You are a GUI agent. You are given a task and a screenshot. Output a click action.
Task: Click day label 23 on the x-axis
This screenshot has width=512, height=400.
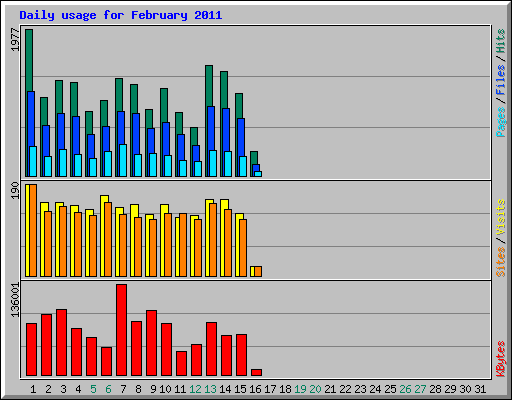tap(360, 389)
